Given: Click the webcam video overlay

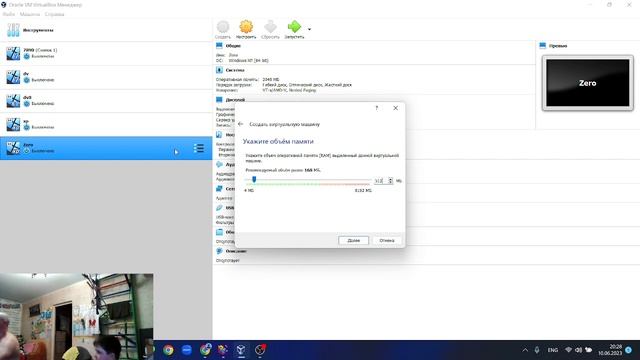Looking at the screenshot, I should coord(77,317).
